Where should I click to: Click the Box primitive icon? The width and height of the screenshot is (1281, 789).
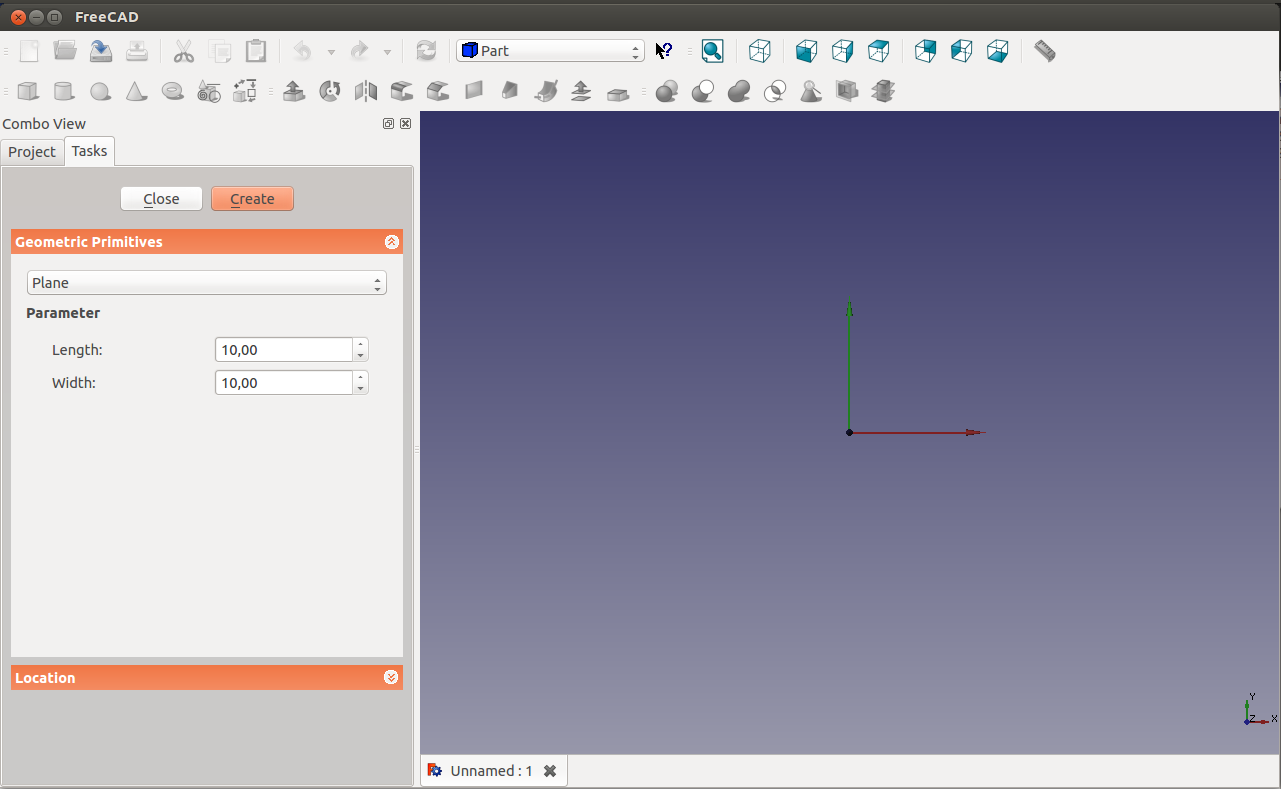(28, 91)
